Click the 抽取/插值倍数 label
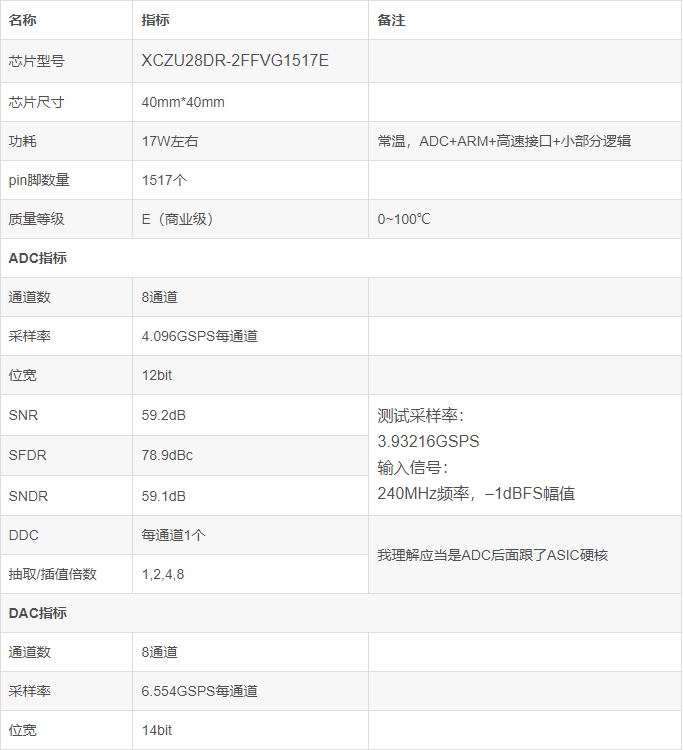The image size is (683, 750). click(x=53, y=574)
